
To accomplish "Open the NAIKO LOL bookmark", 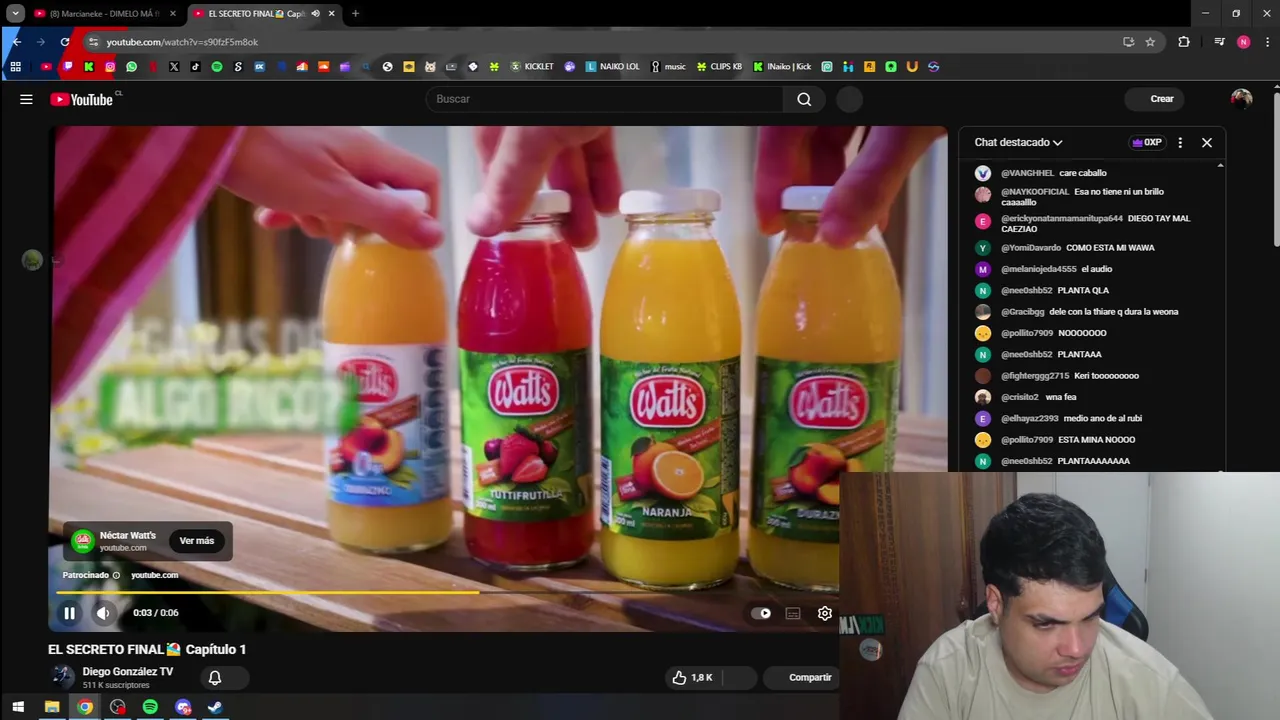I will [612, 67].
